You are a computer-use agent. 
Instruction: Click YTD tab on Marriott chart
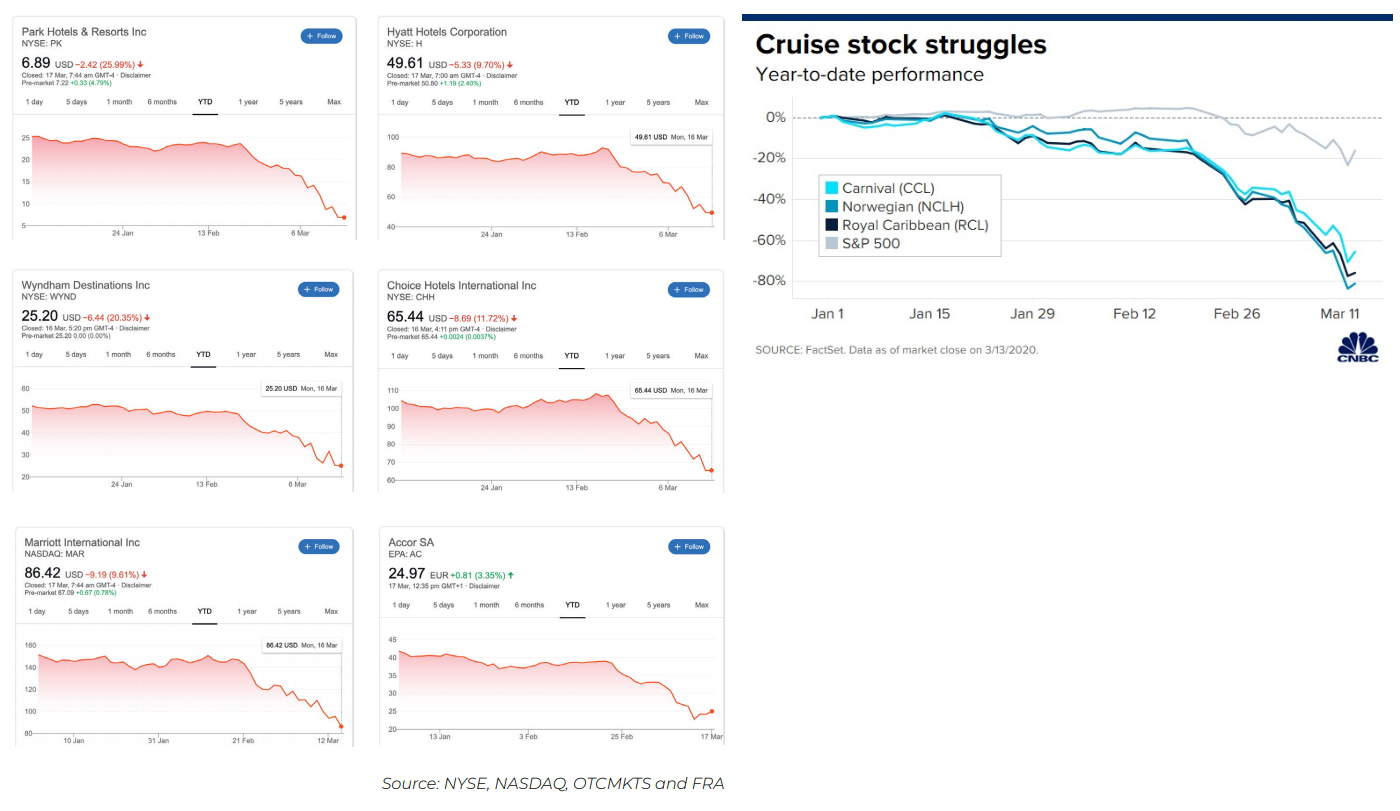click(x=204, y=611)
